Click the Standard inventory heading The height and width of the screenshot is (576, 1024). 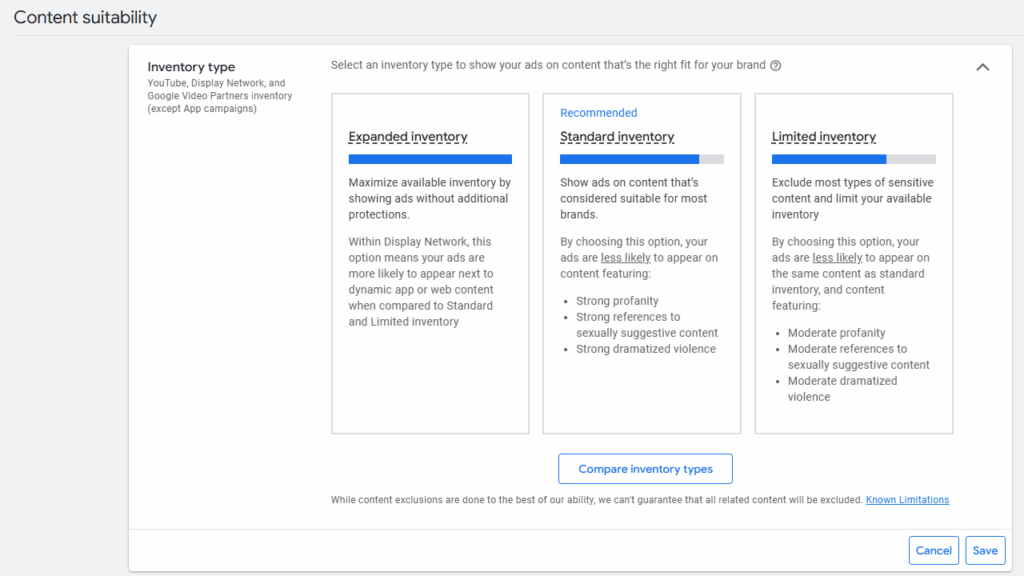[x=615, y=137]
